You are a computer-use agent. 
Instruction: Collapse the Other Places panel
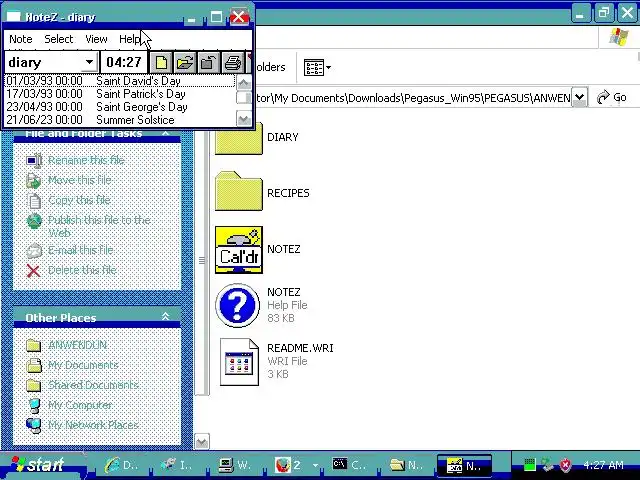pos(165,316)
